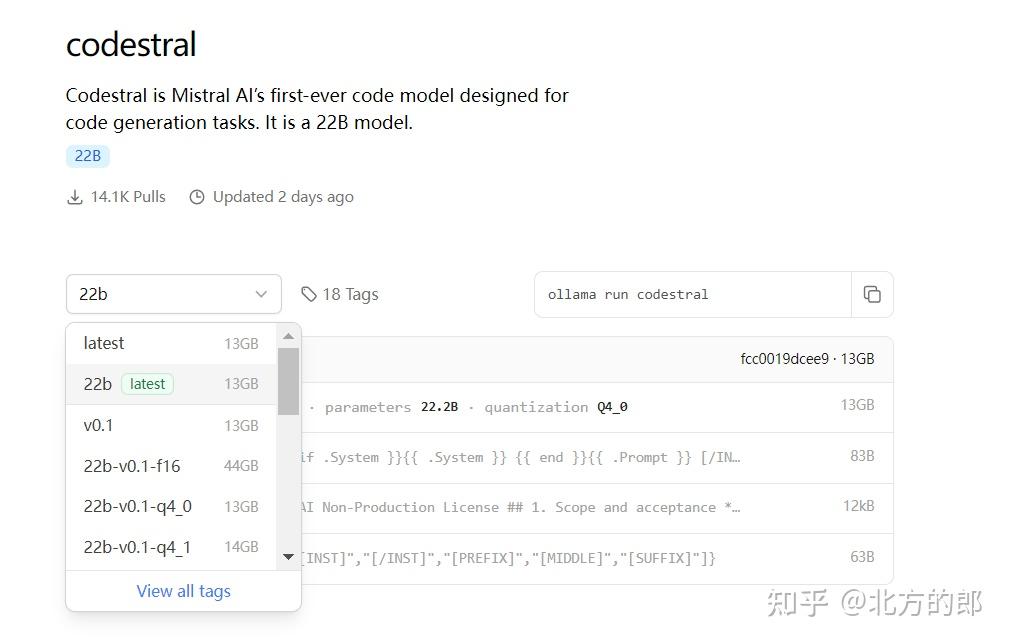
Task: Click the codestral model title
Action: click(x=131, y=44)
